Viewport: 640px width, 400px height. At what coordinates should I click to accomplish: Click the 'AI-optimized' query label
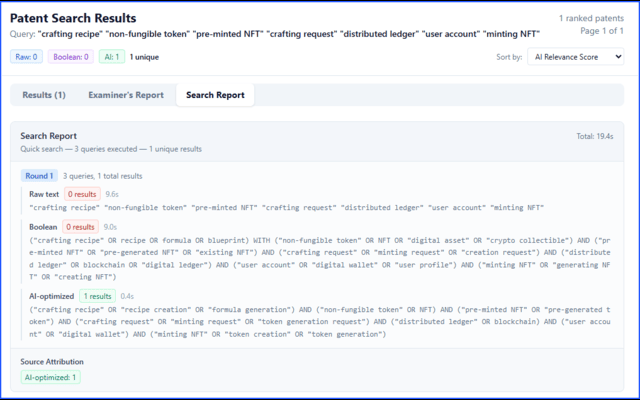tap(51, 296)
